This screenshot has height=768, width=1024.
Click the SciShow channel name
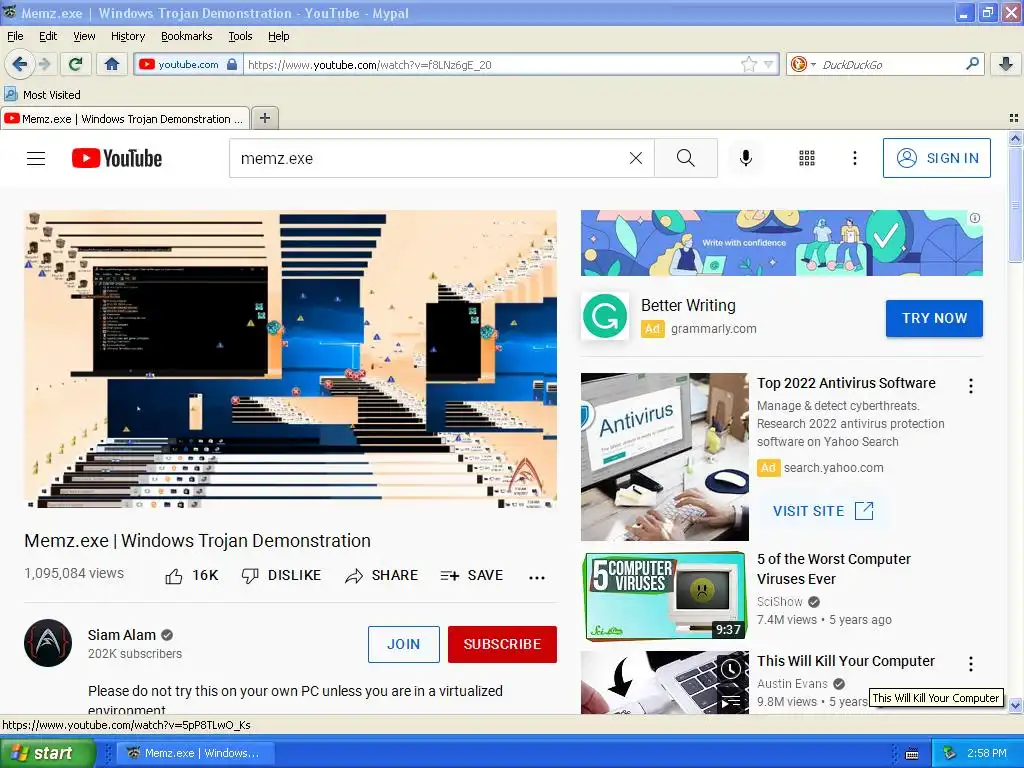click(x=780, y=601)
